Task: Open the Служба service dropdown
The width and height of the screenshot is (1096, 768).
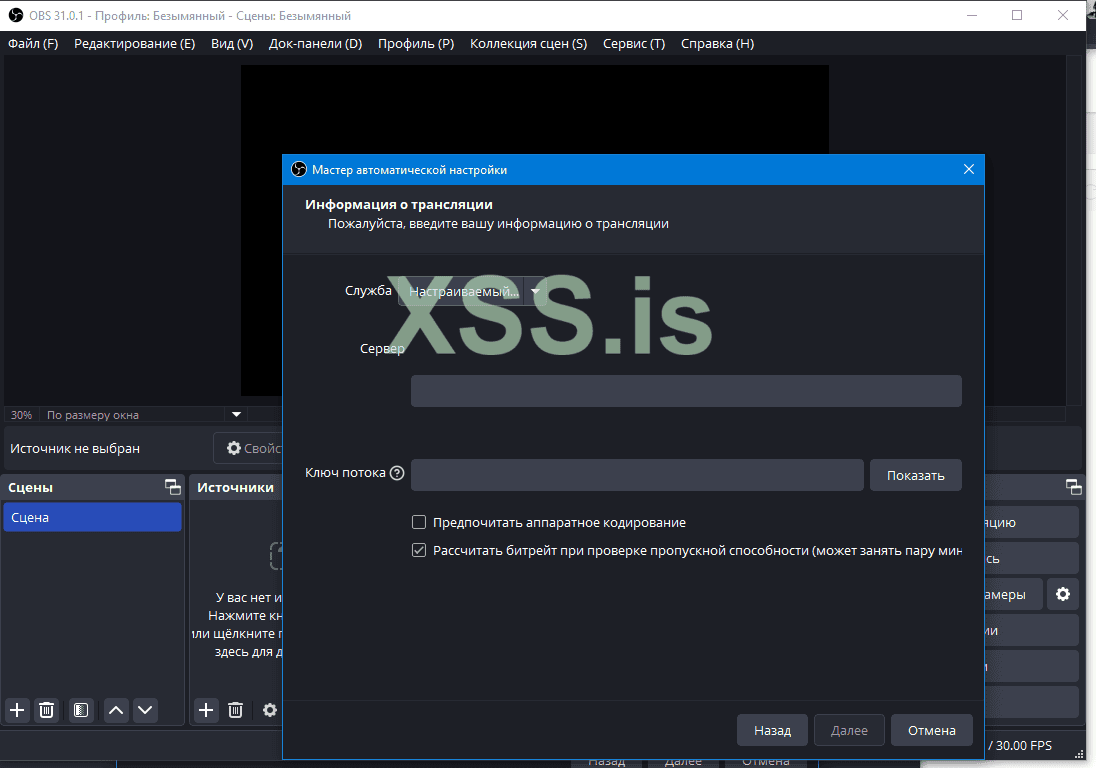Action: pos(473,291)
